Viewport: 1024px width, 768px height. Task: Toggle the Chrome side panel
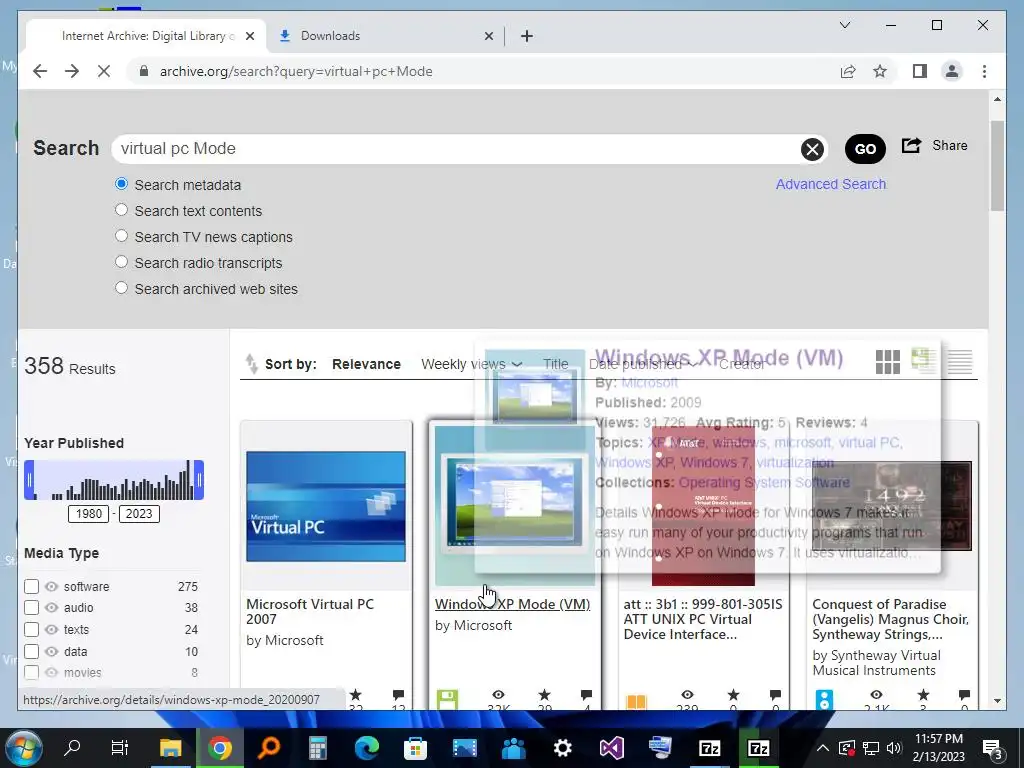coord(920,71)
